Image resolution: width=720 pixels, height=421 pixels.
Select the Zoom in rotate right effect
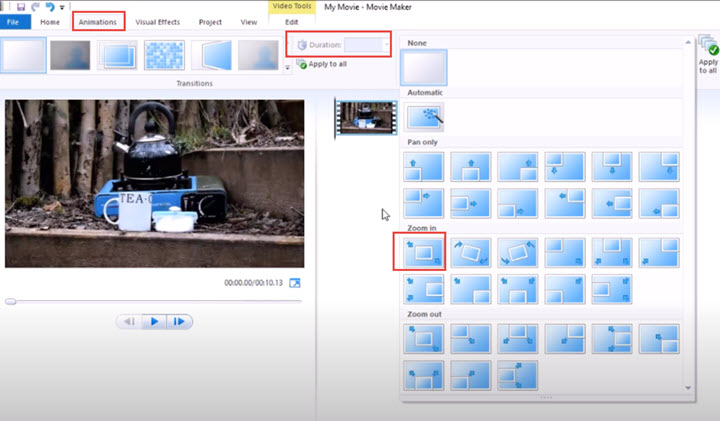tap(471, 252)
